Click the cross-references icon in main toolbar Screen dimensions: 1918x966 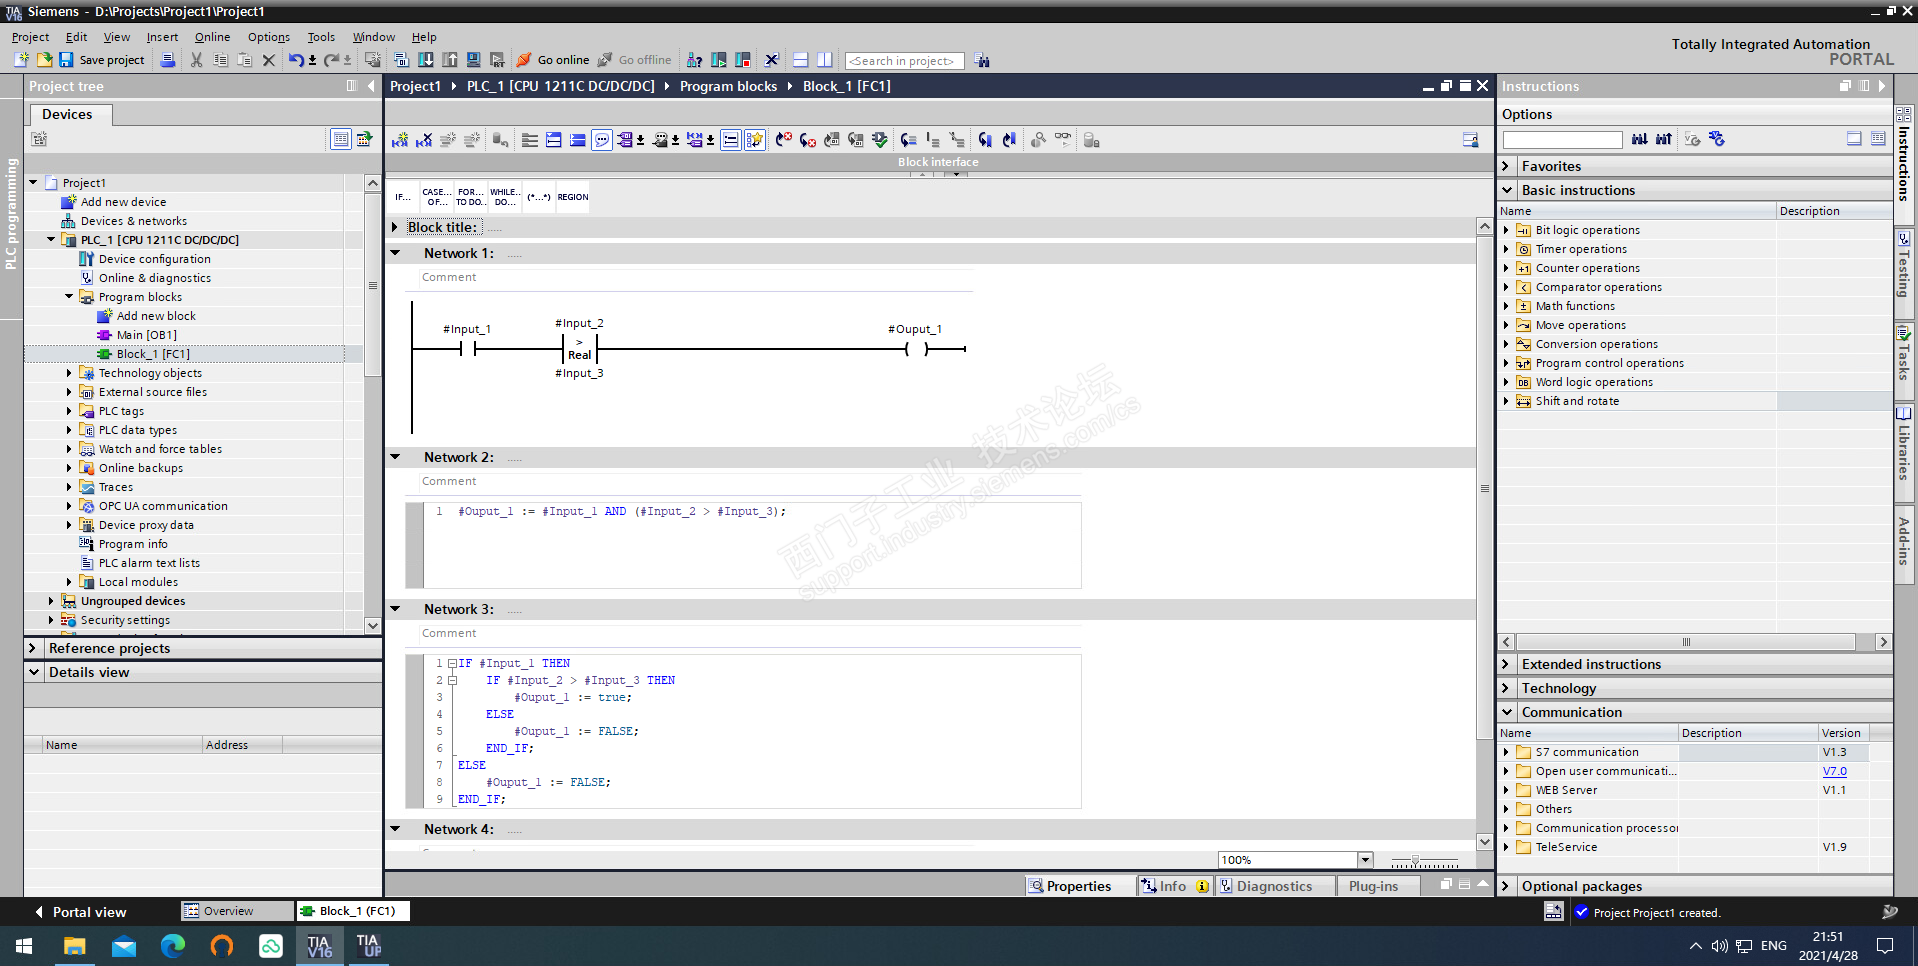pos(771,60)
